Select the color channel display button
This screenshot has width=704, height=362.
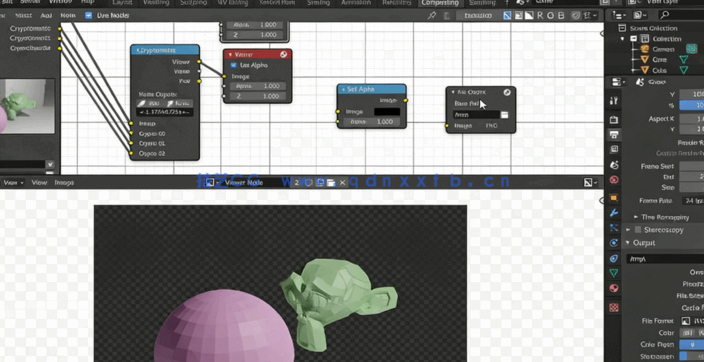[518, 16]
